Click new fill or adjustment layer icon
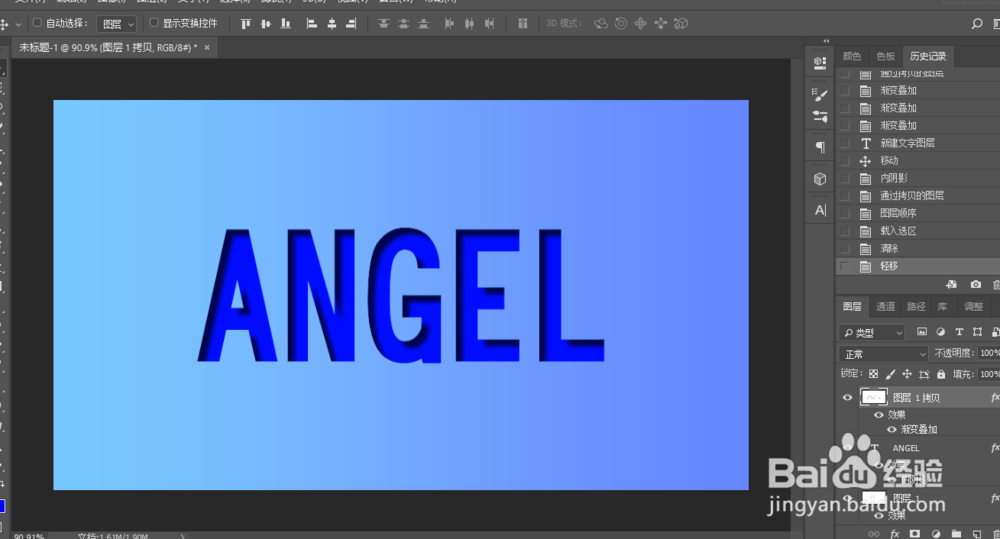 [x=936, y=533]
